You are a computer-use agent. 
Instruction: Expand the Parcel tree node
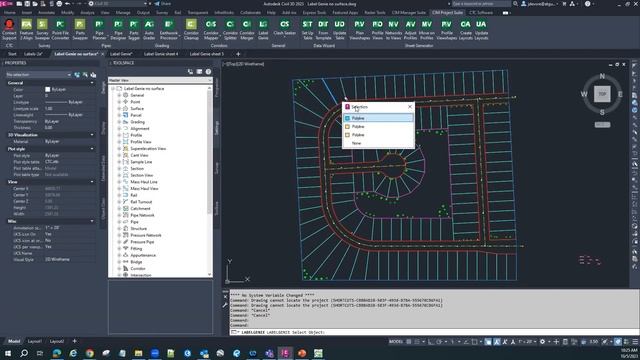119,115
